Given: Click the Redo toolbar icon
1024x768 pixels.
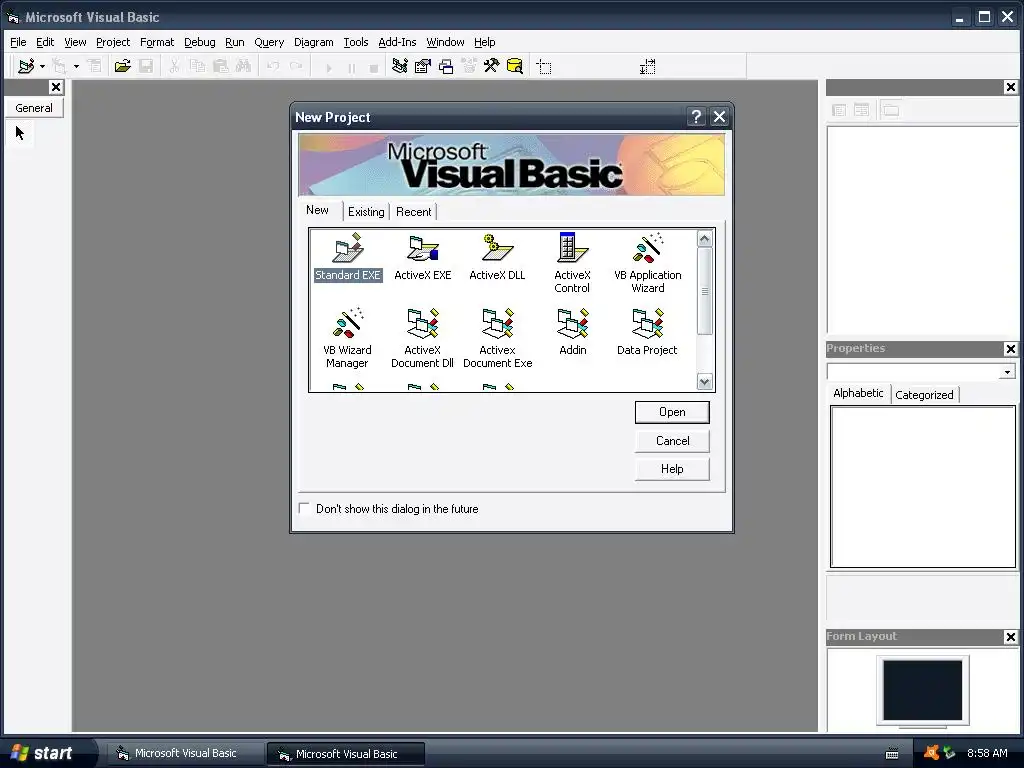Looking at the screenshot, I should coord(296,66).
